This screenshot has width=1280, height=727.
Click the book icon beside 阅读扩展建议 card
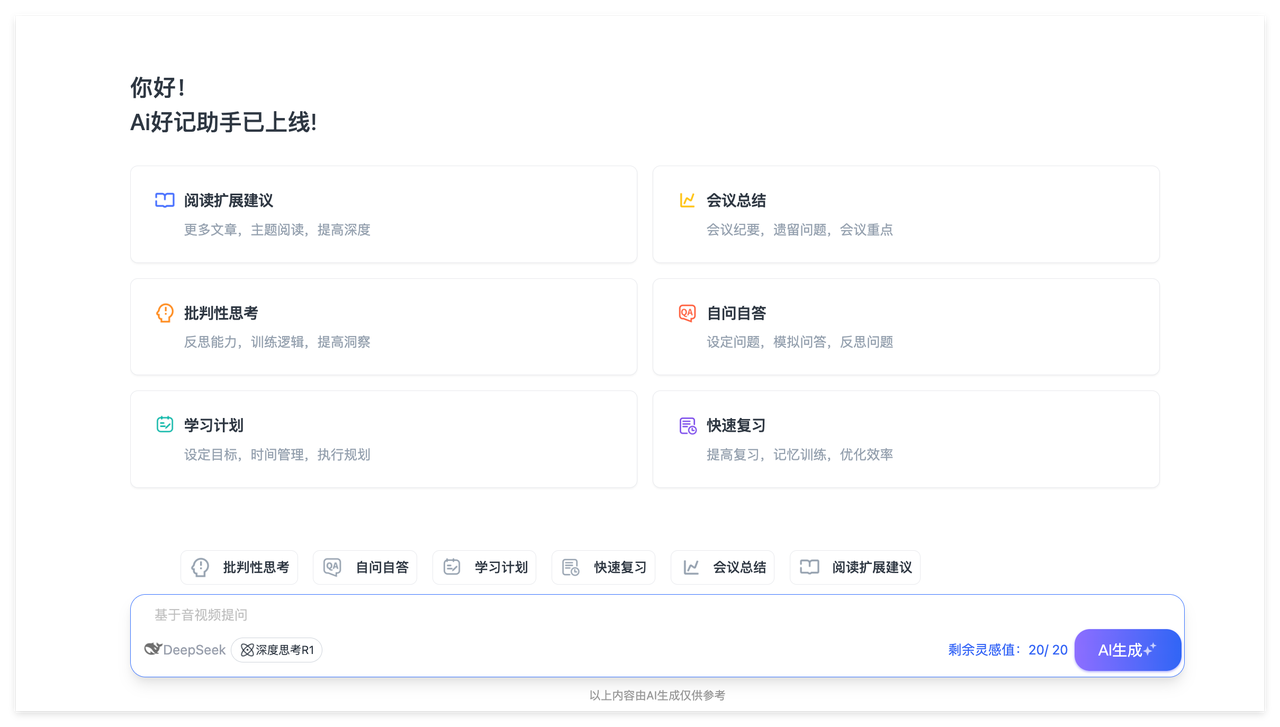pyautogui.click(x=165, y=200)
